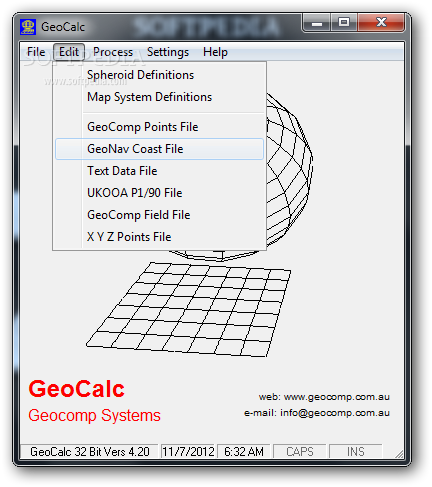The image size is (432, 487).
Task: Select the highlighted GeoNav Coast File item
Action: point(159,149)
